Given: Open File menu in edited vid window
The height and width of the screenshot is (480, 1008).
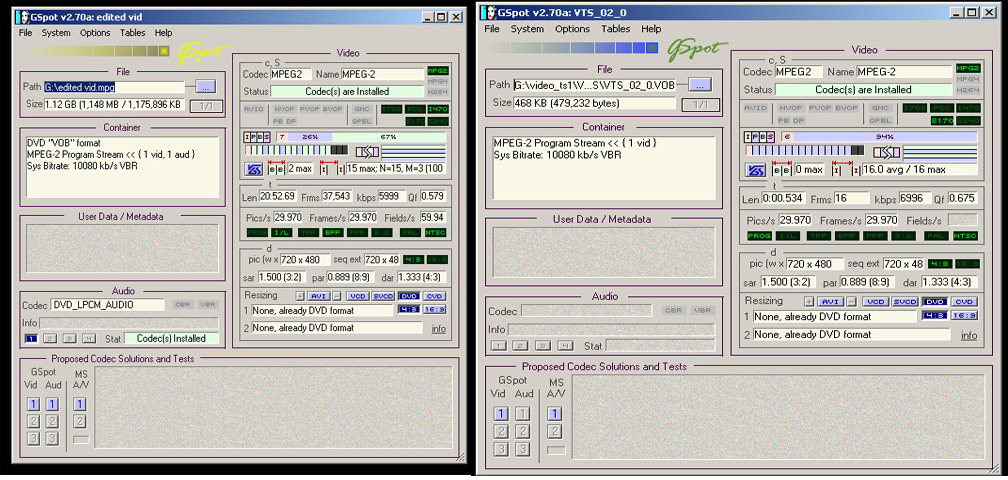Looking at the screenshot, I should pos(25,33).
